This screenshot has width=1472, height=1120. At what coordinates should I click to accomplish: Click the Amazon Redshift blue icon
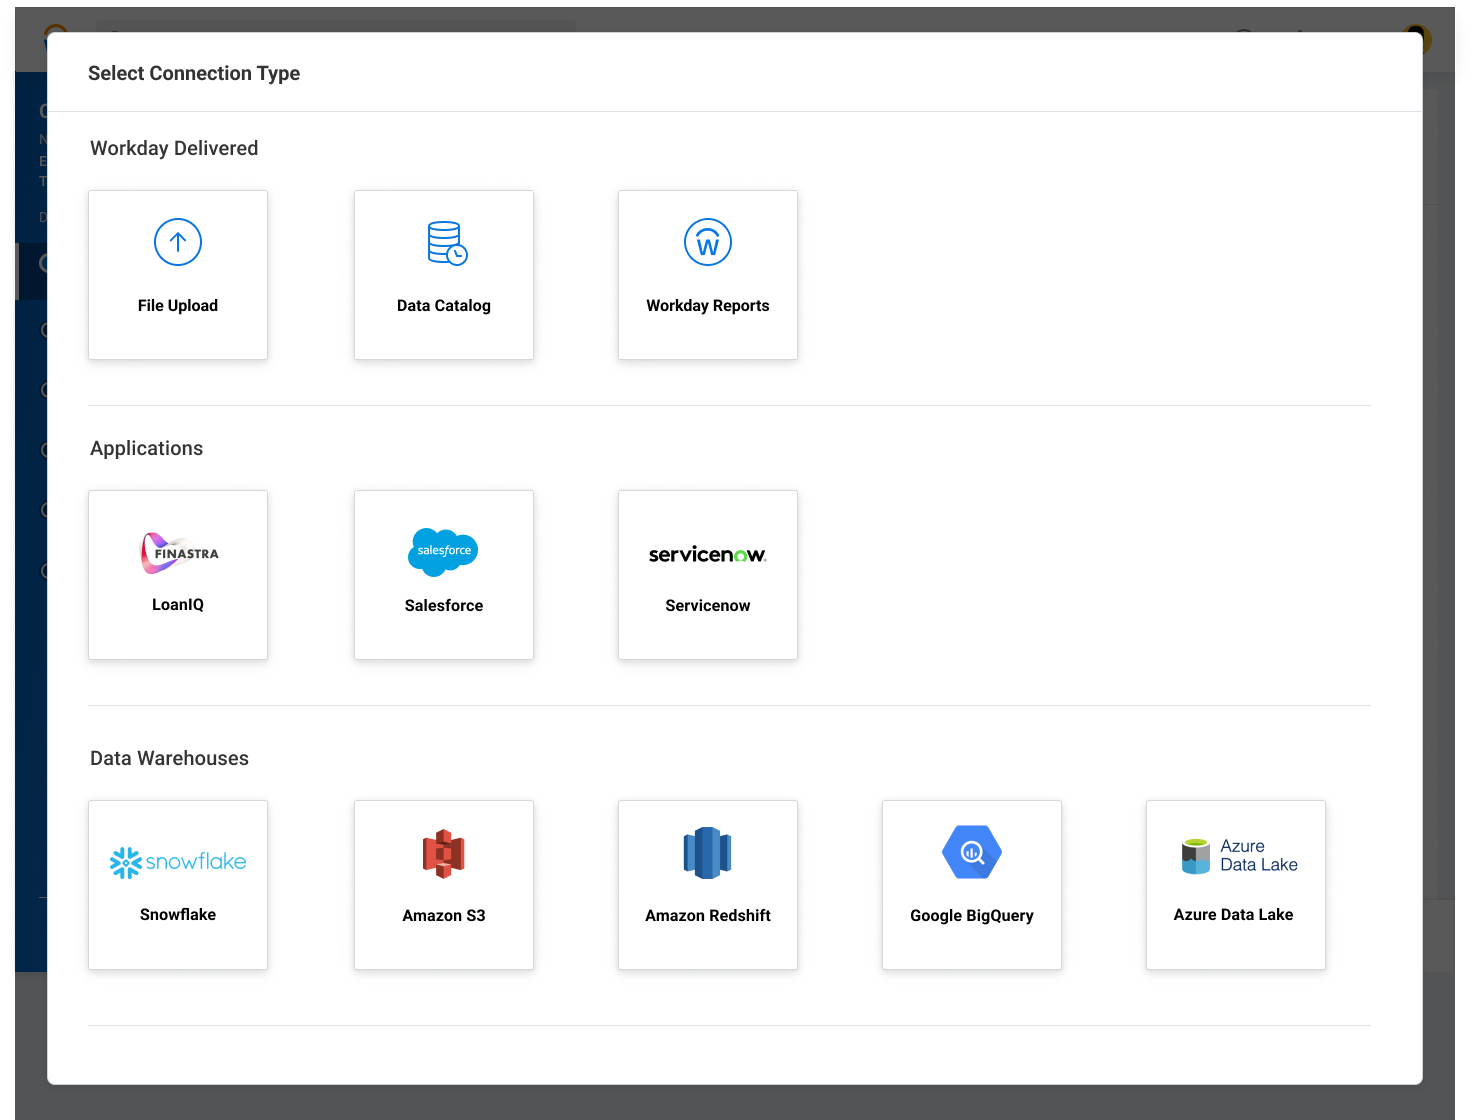pos(708,853)
